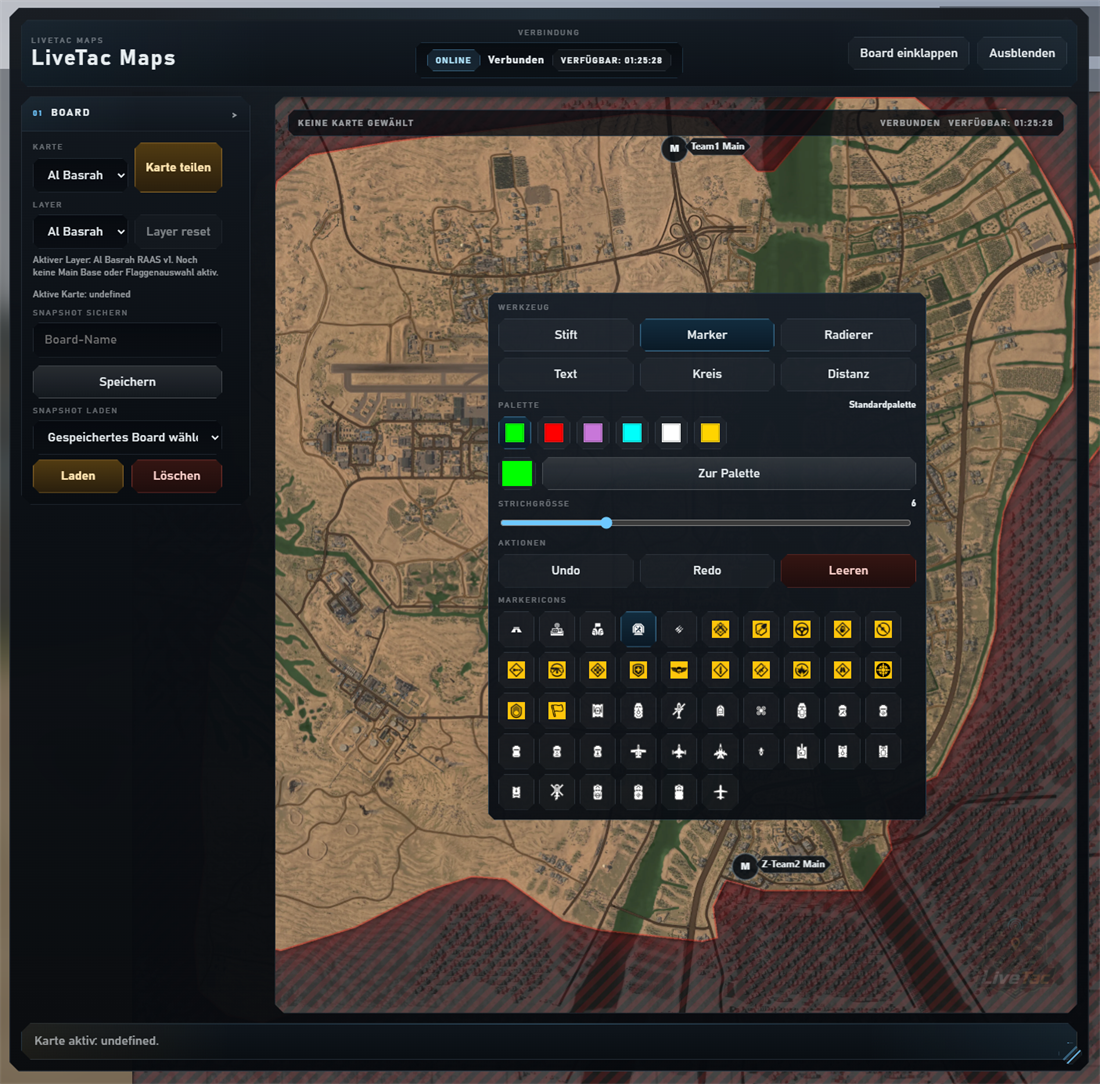
Task: Save the snapshot with Speichern
Action: (127, 382)
